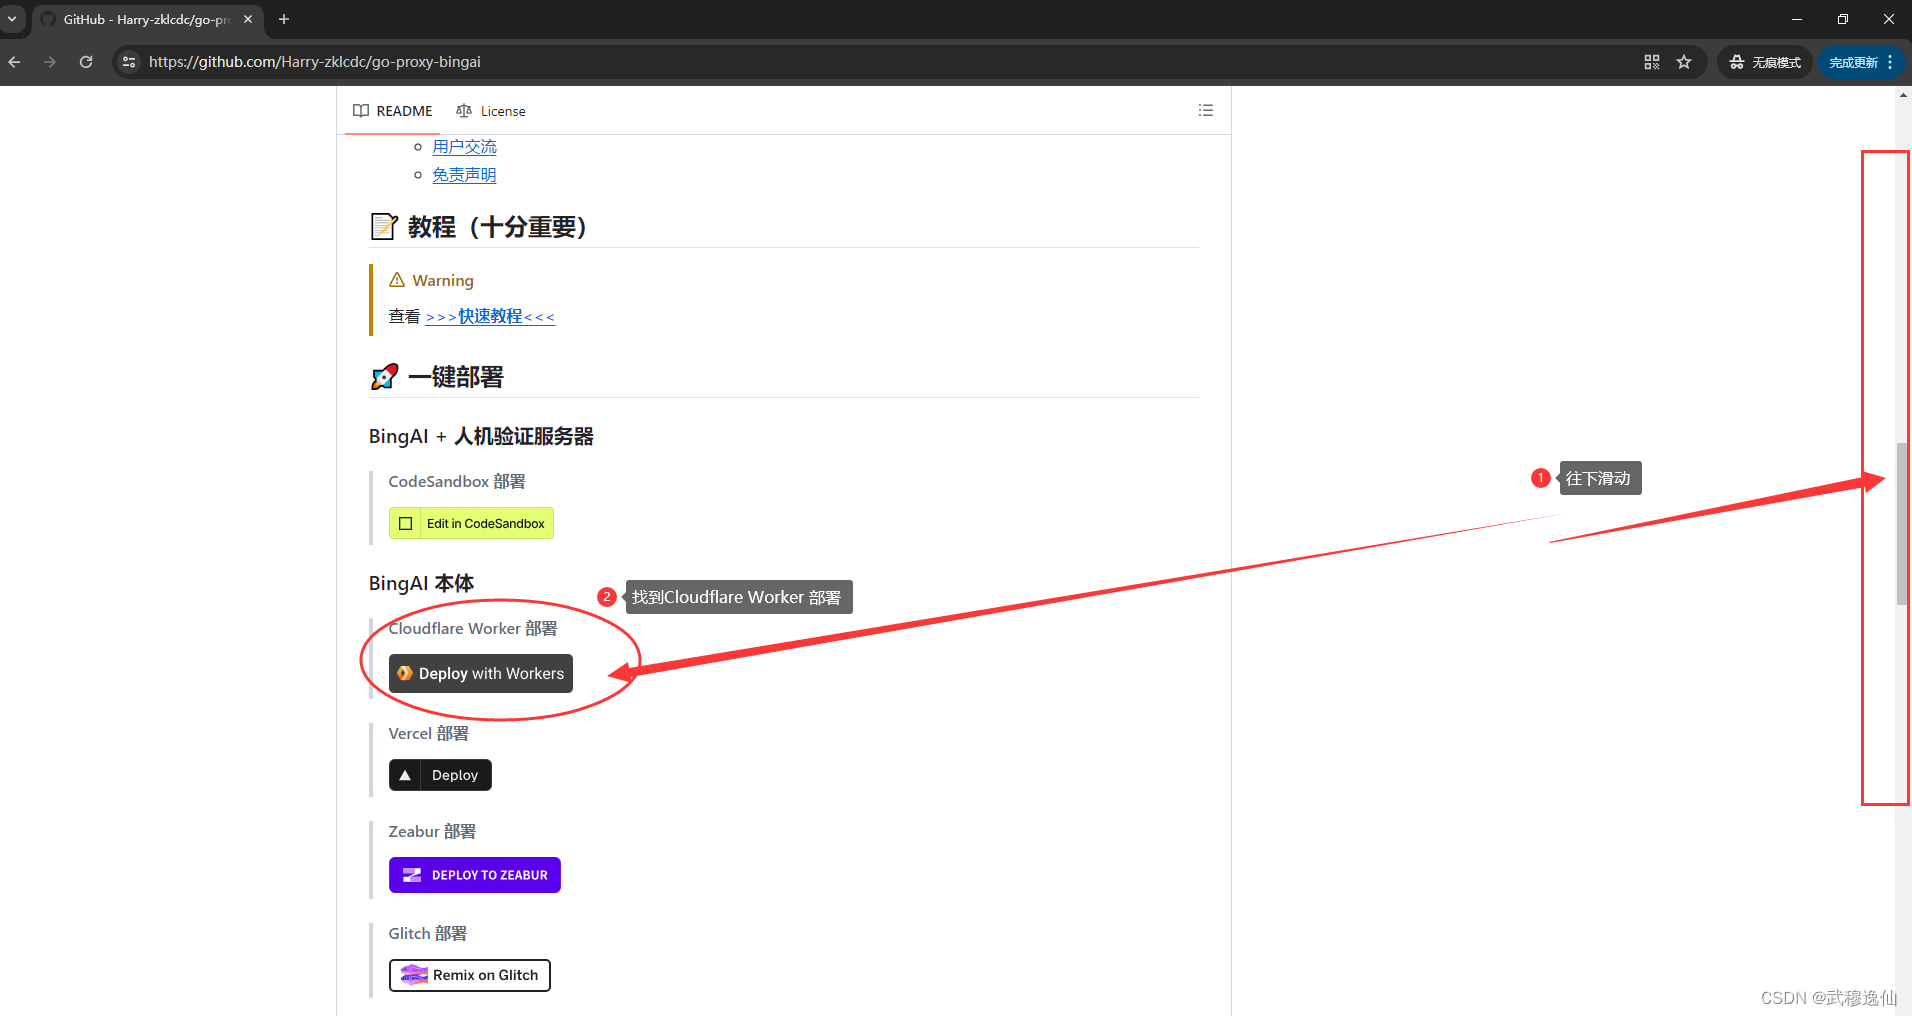Click the book icon beside README
Viewport: 1912px width, 1016px height.
point(361,110)
